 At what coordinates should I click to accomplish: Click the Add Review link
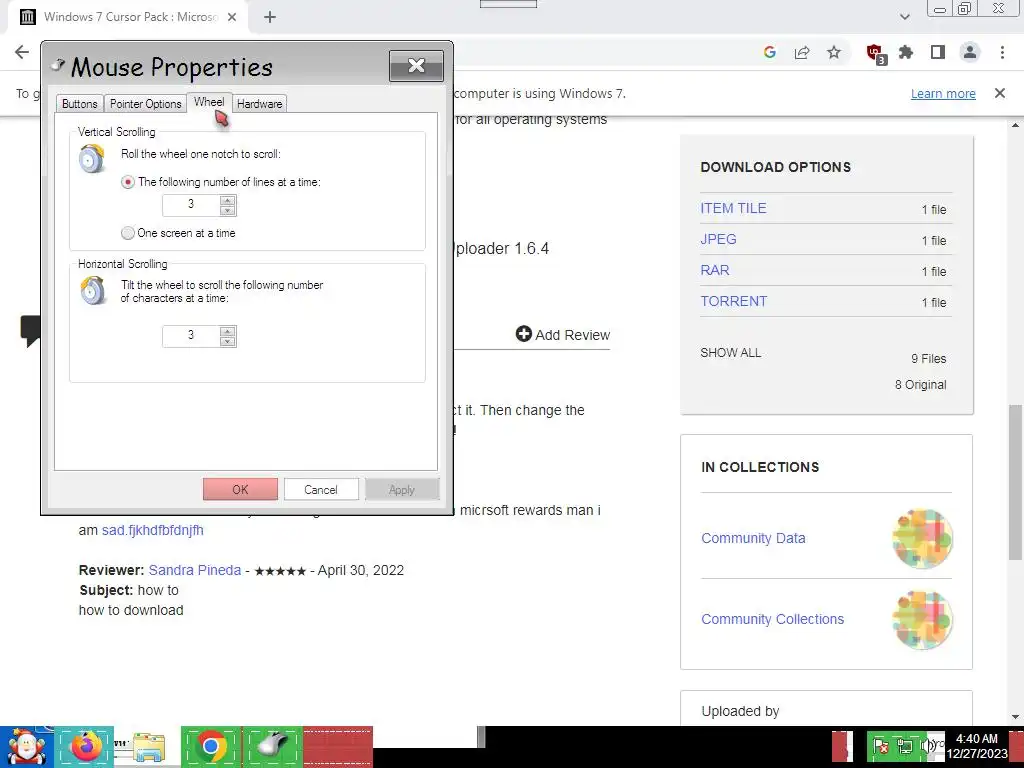point(563,334)
